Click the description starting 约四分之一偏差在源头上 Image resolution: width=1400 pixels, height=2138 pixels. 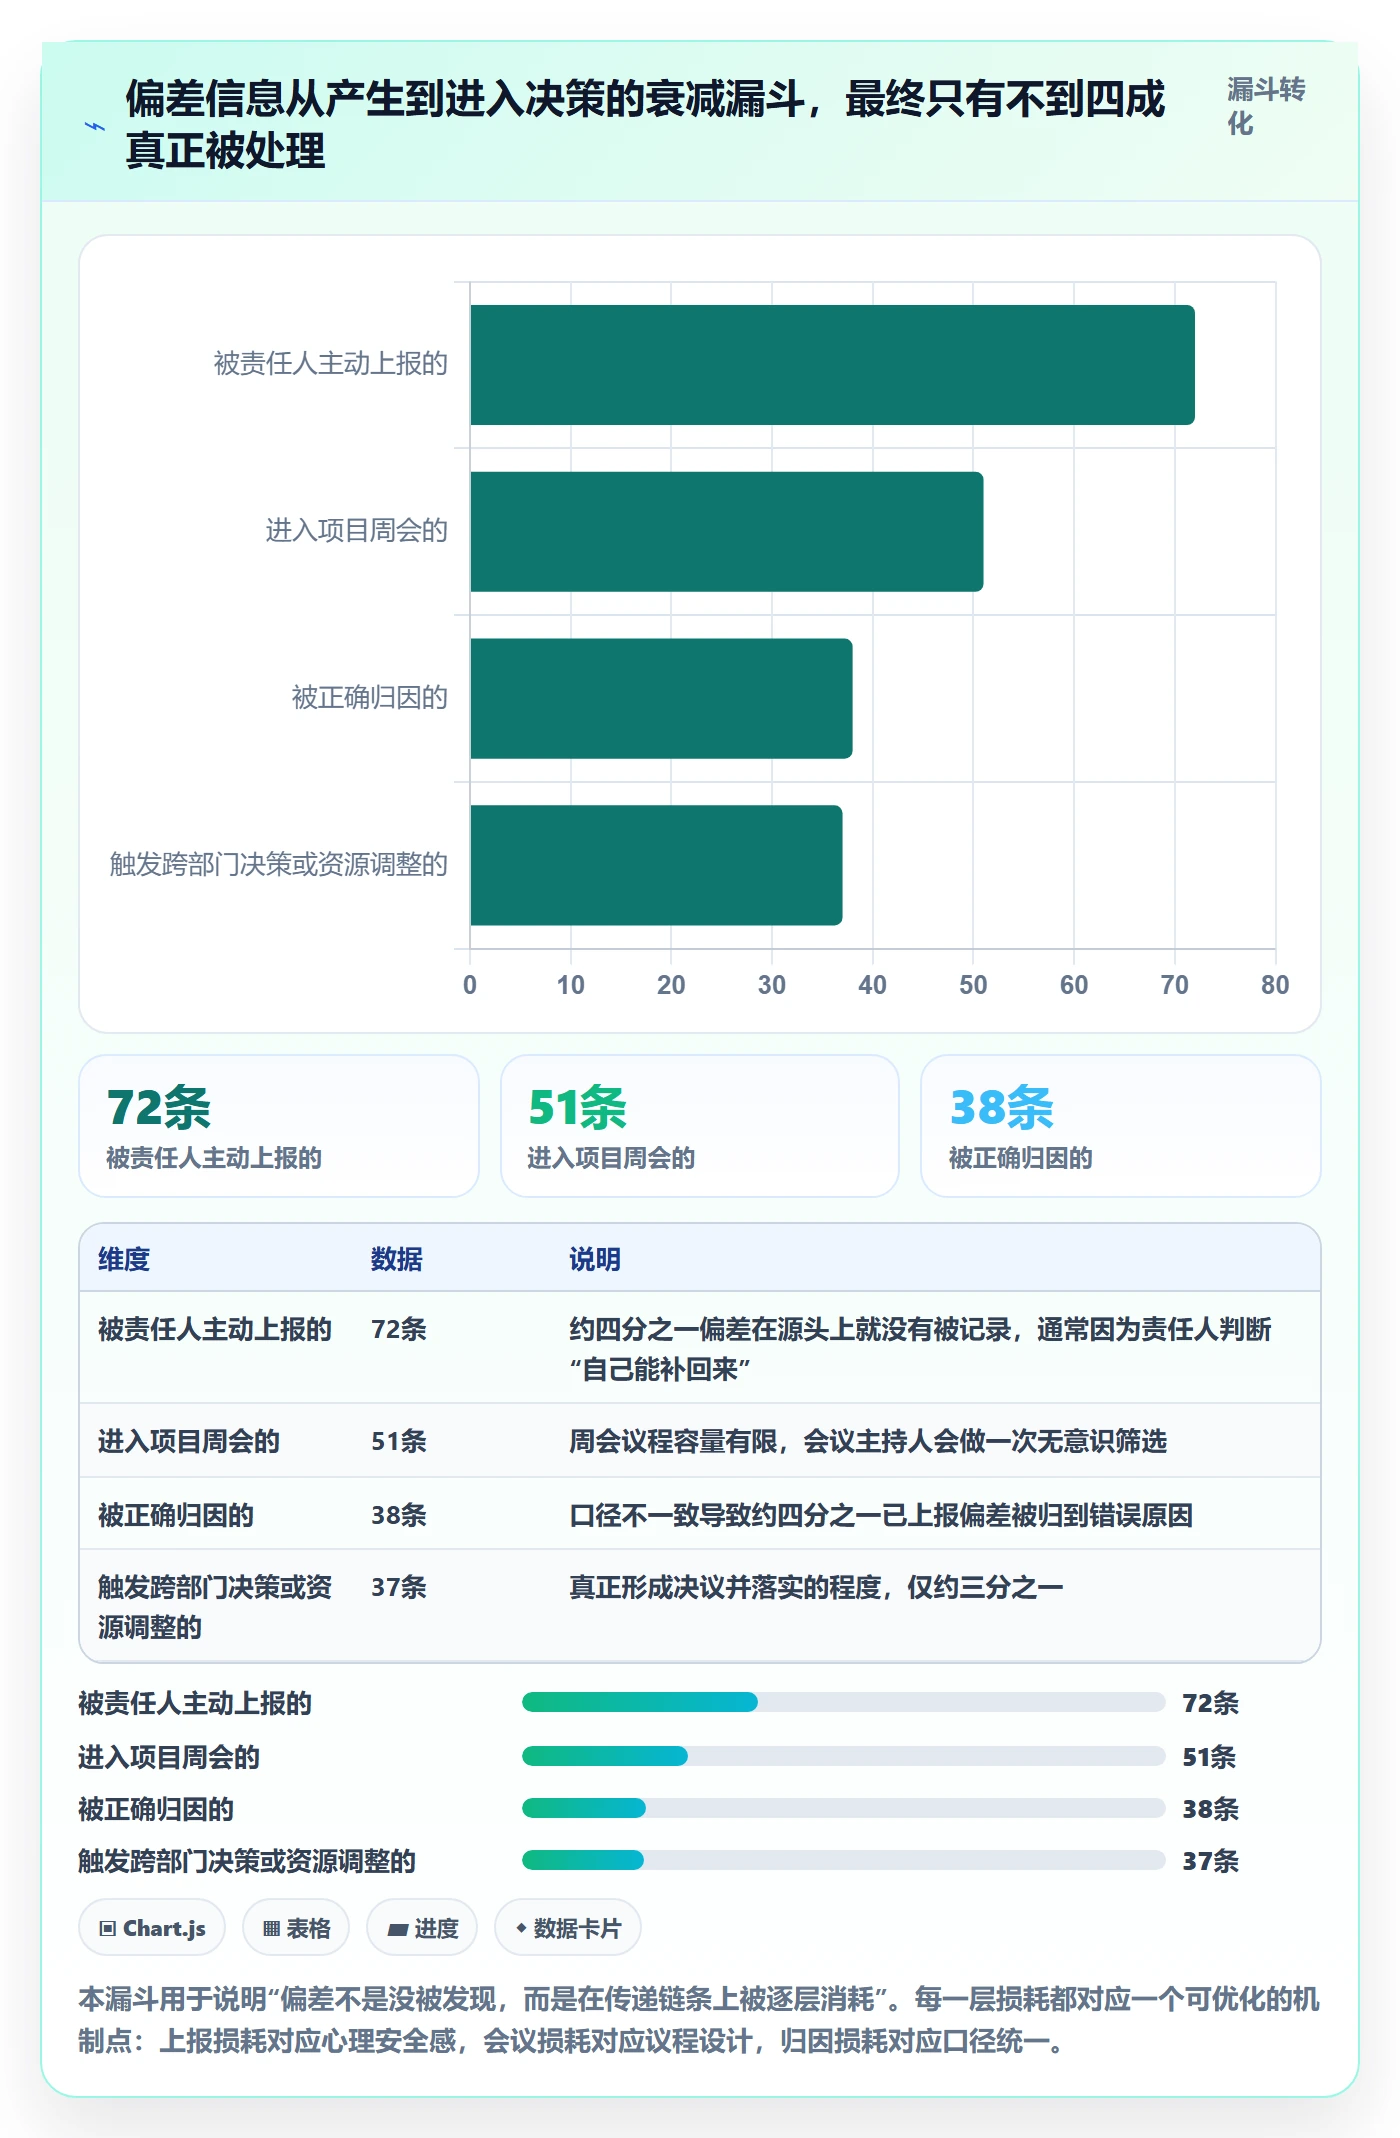click(920, 1349)
